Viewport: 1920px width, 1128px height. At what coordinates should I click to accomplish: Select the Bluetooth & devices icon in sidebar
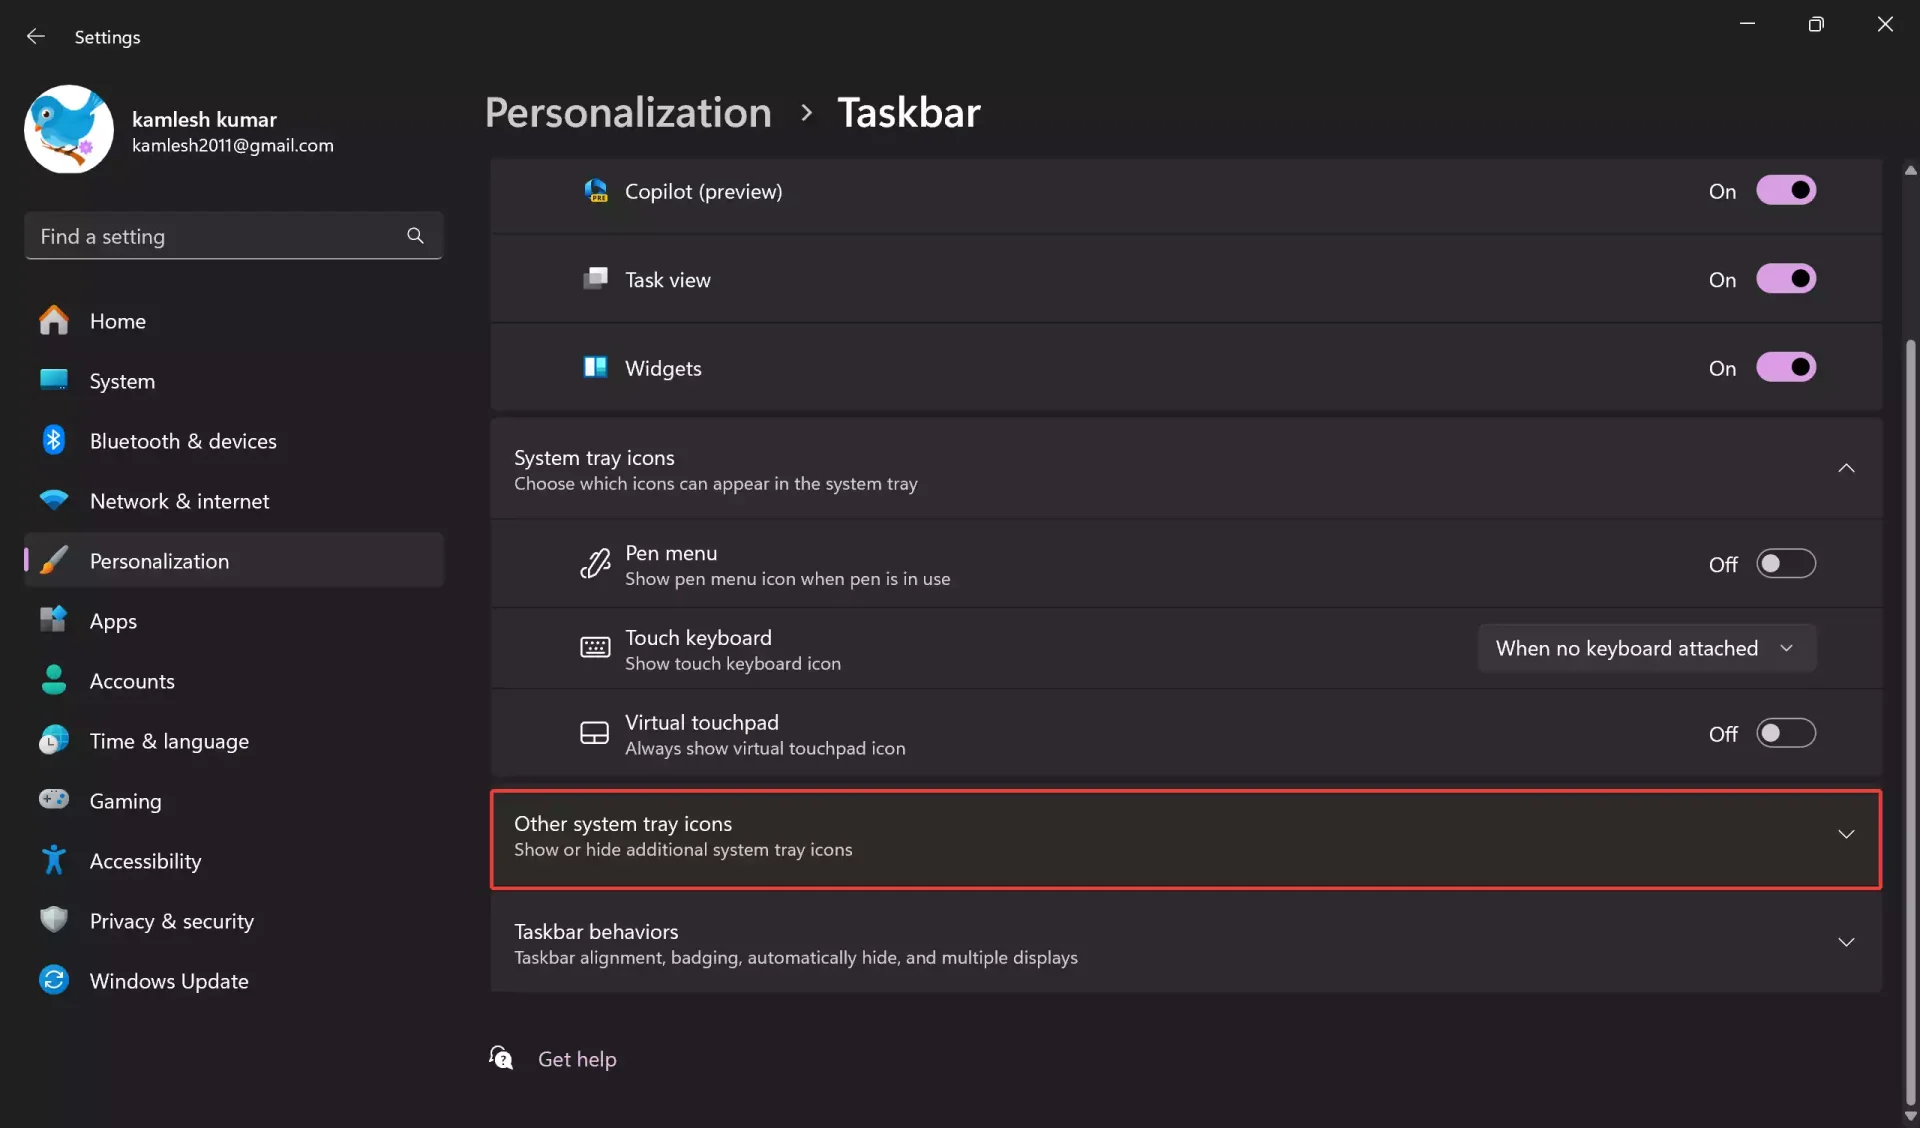coord(53,440)
